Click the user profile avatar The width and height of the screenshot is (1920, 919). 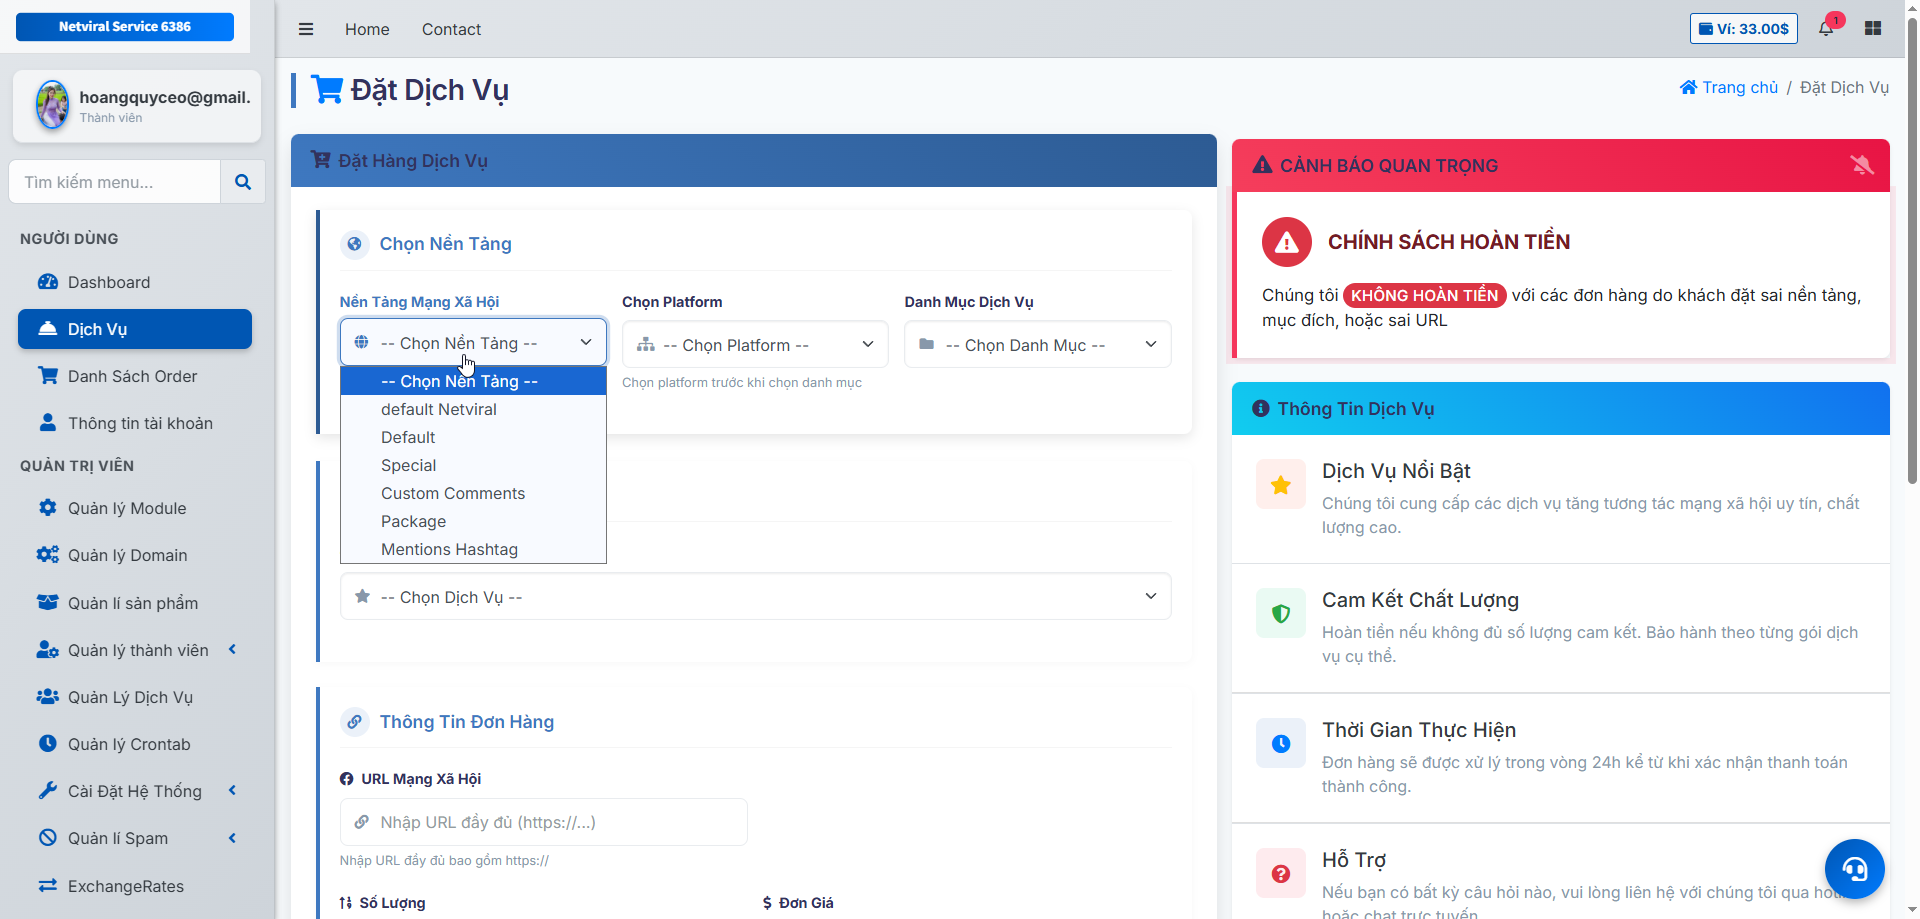click(52, 105)
